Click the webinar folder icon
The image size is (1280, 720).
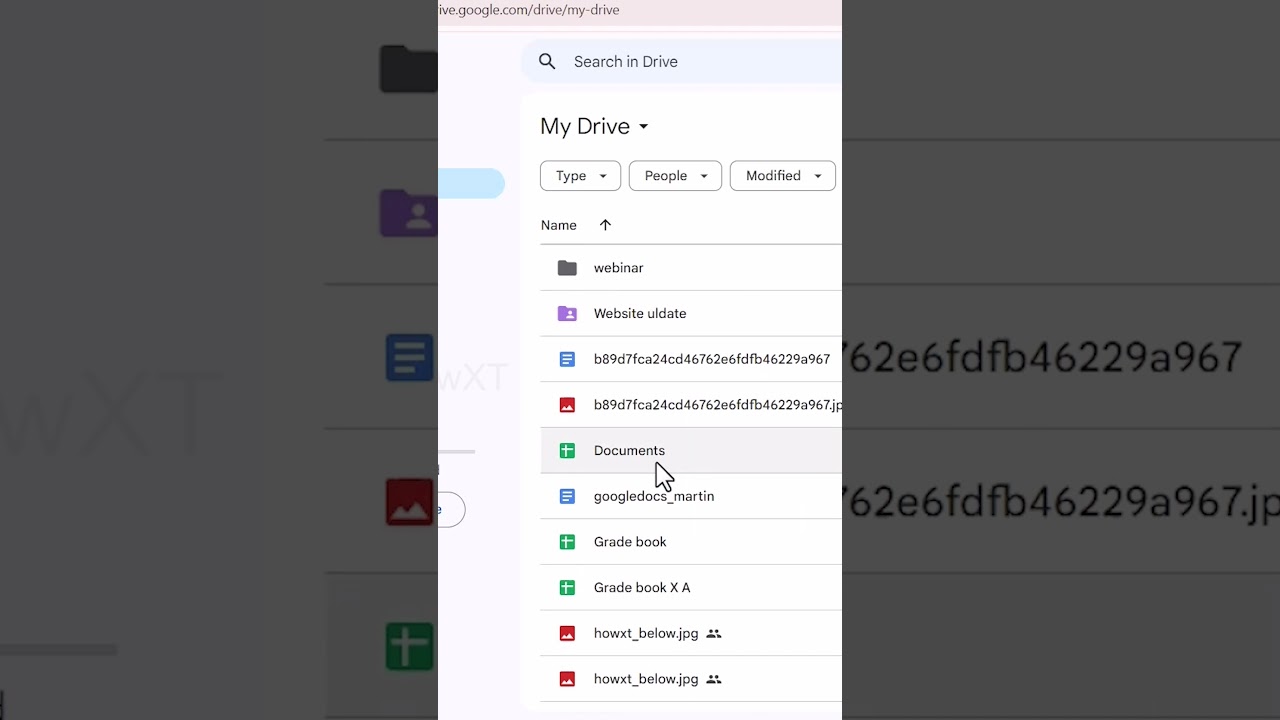(567, 268)
